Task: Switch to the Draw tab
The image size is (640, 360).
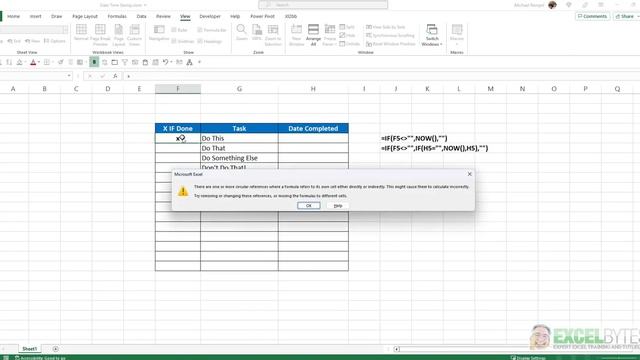Action: pyautogui.click(x=57, y=16)
